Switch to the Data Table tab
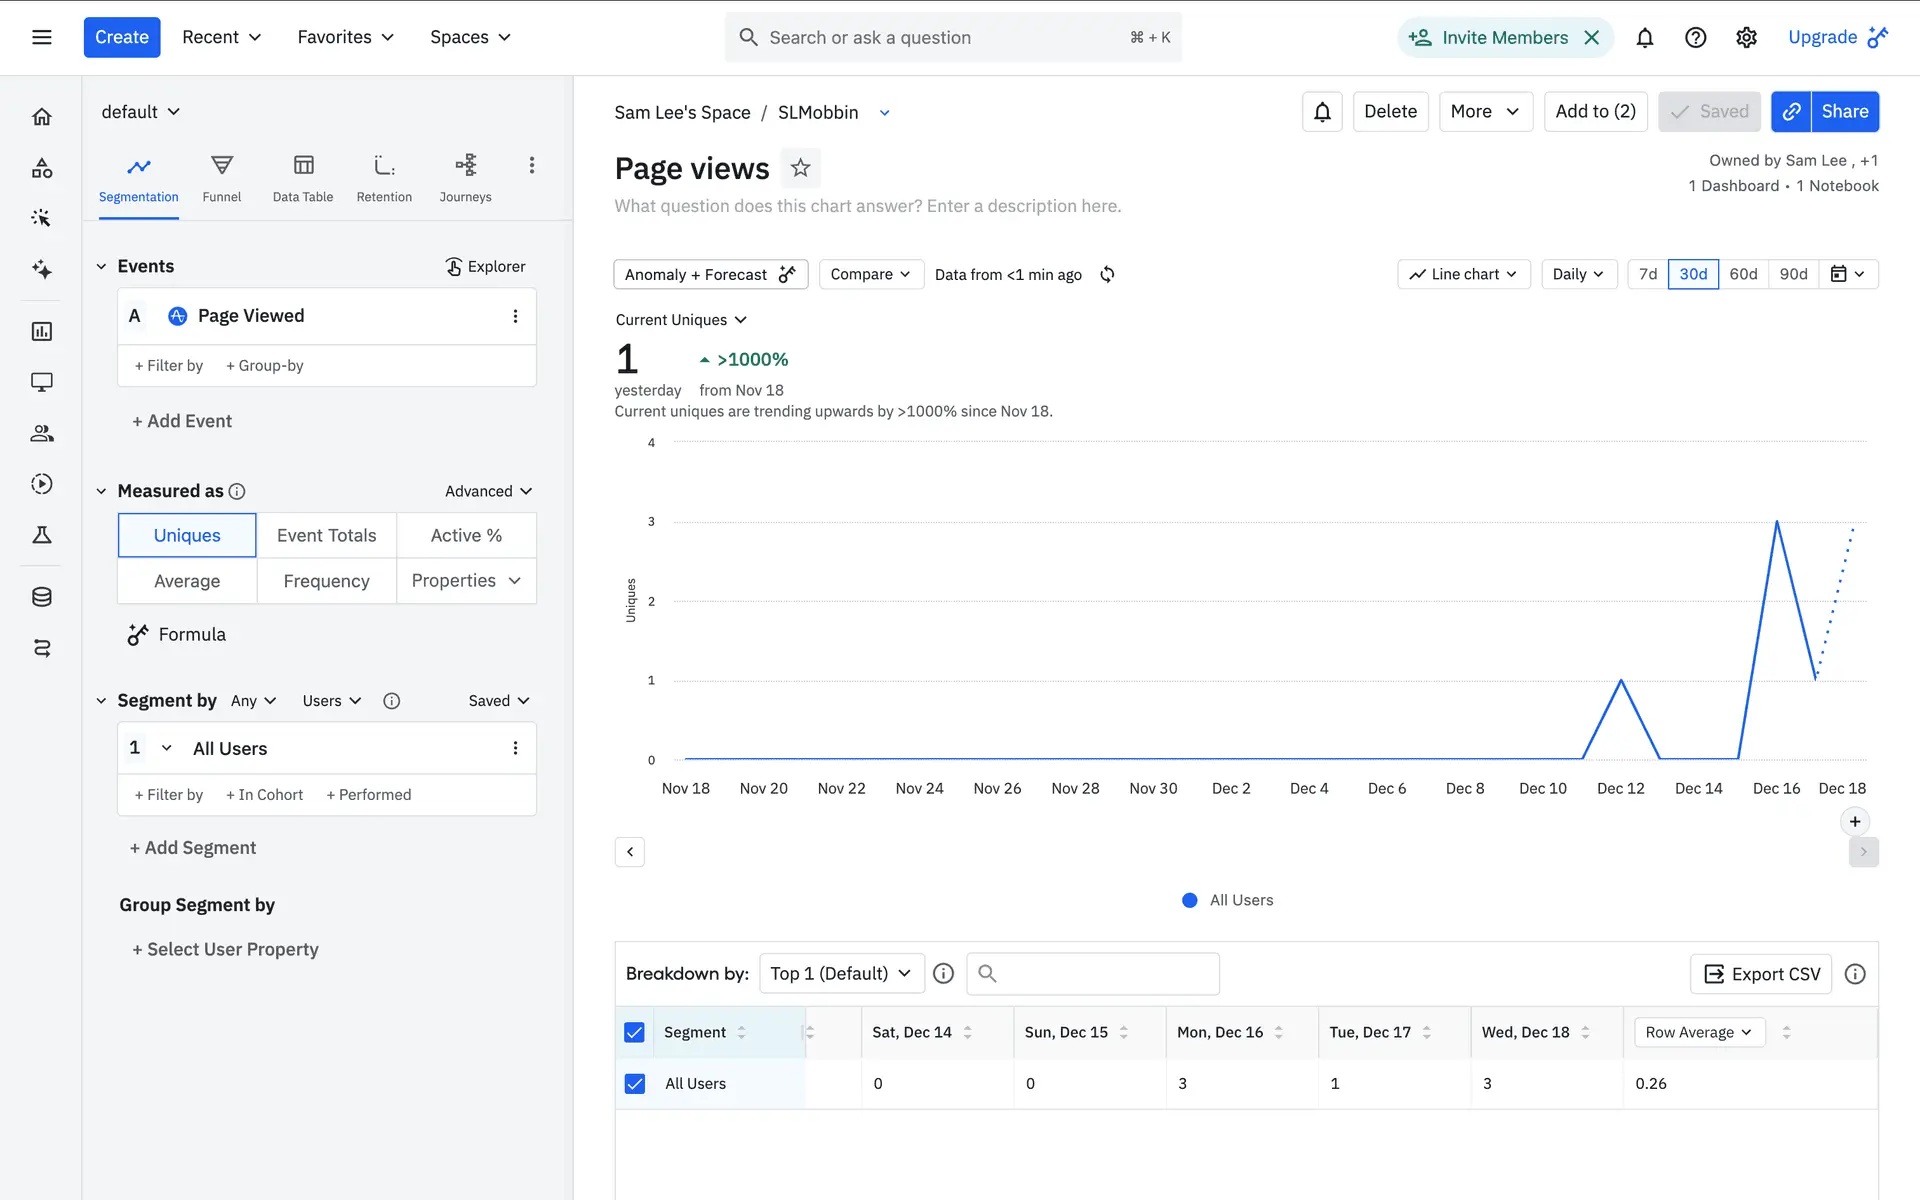Image resolution: width=1920 pixels, height=1200 pixels. coord(302,178)
